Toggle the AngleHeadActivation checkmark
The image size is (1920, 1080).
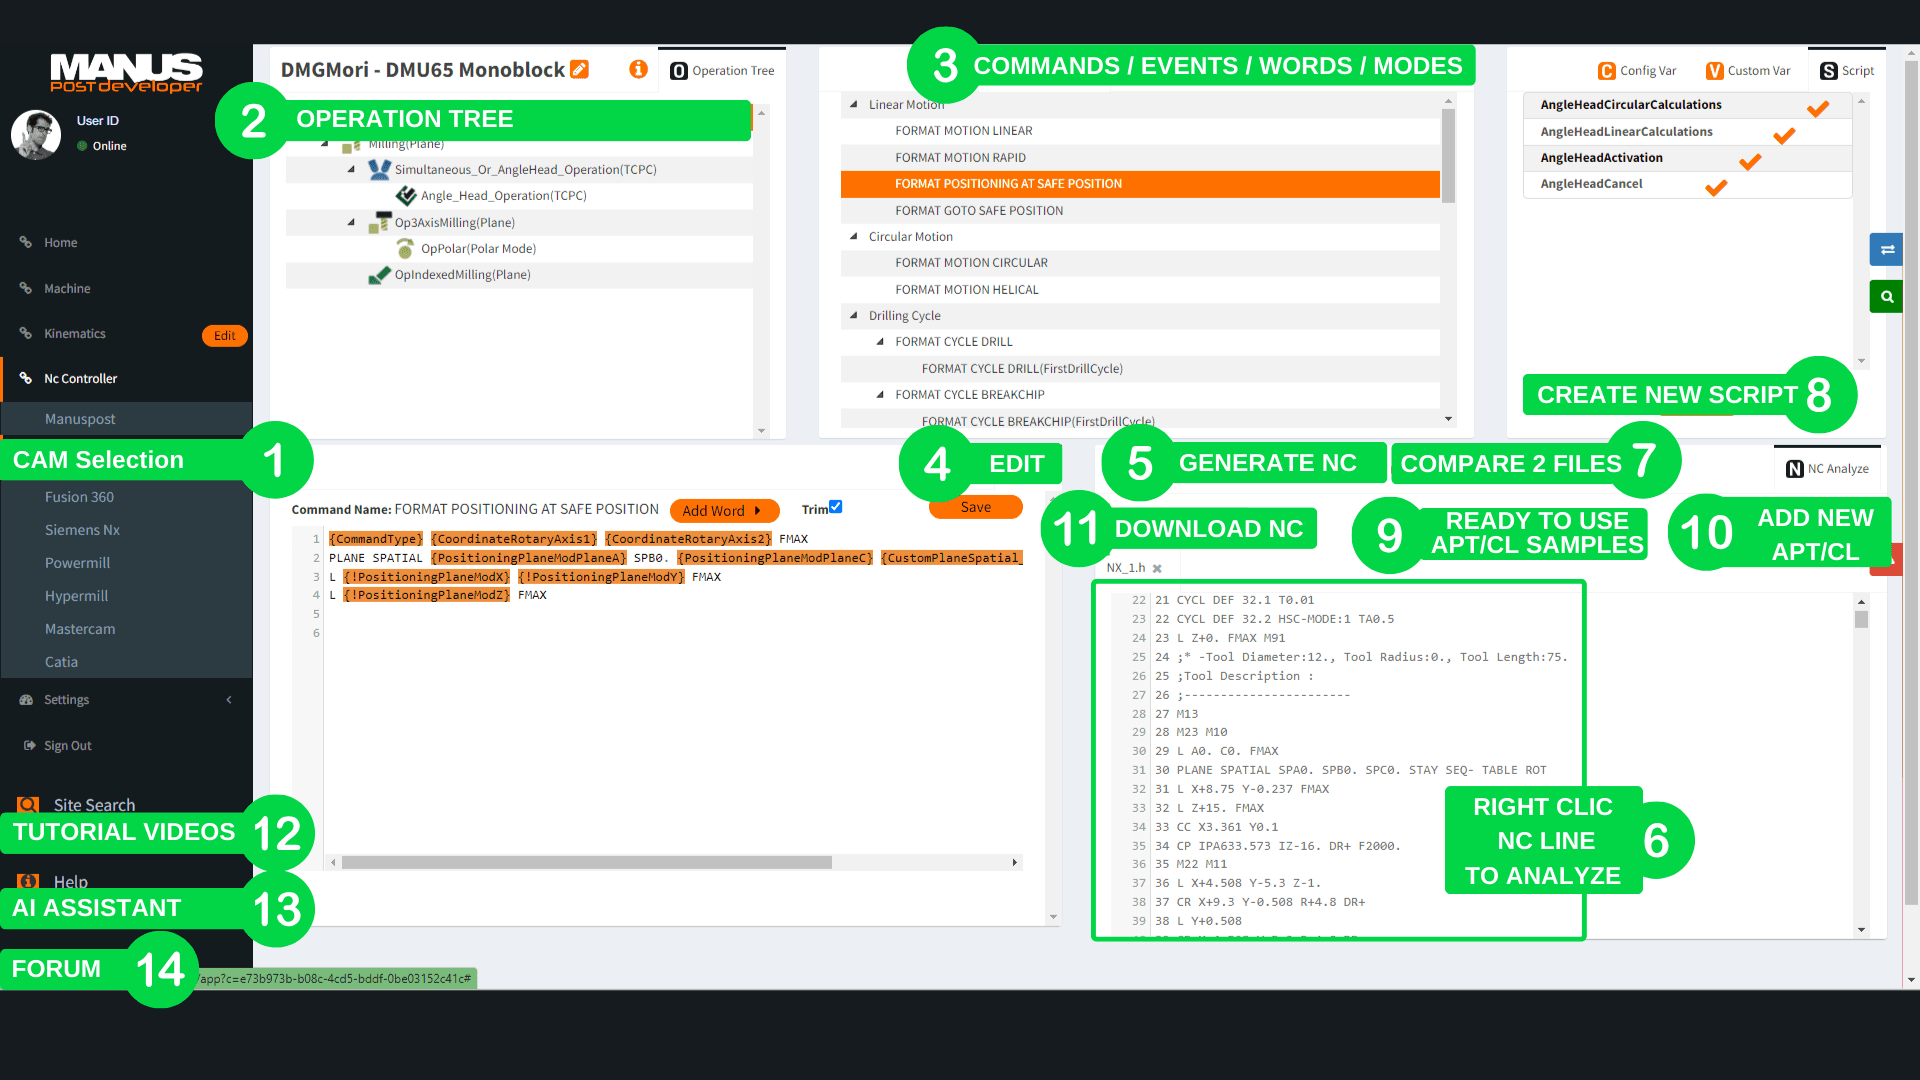[1750, 160]
